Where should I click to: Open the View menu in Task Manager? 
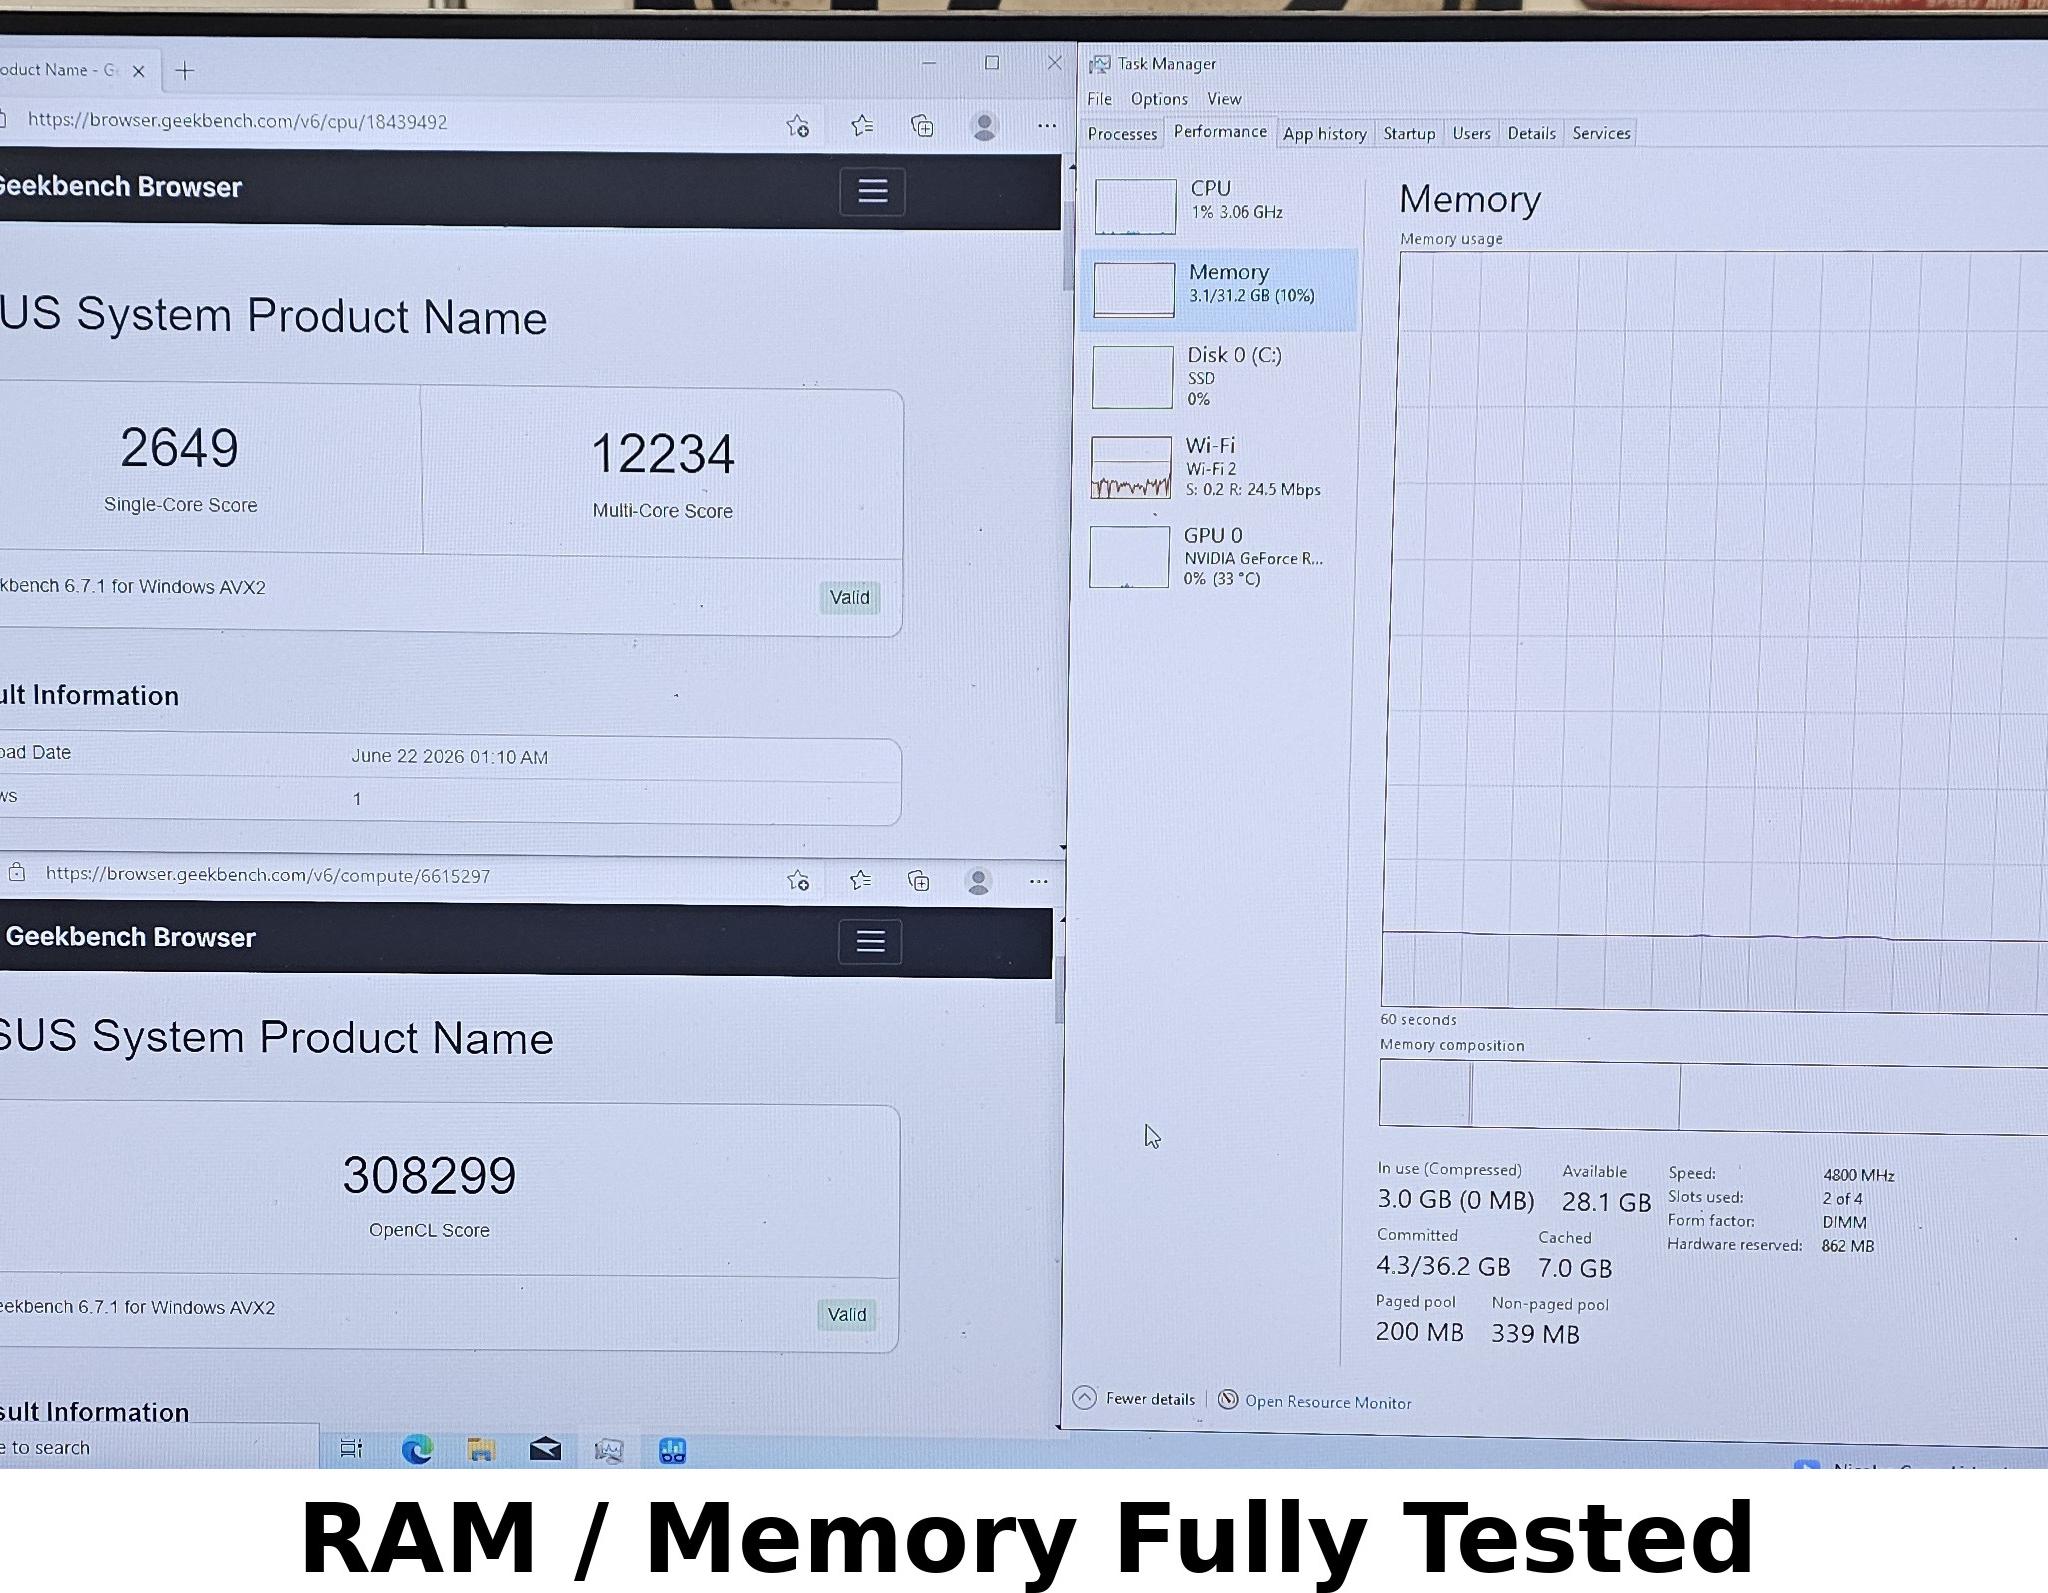[x=1224, y=99]
